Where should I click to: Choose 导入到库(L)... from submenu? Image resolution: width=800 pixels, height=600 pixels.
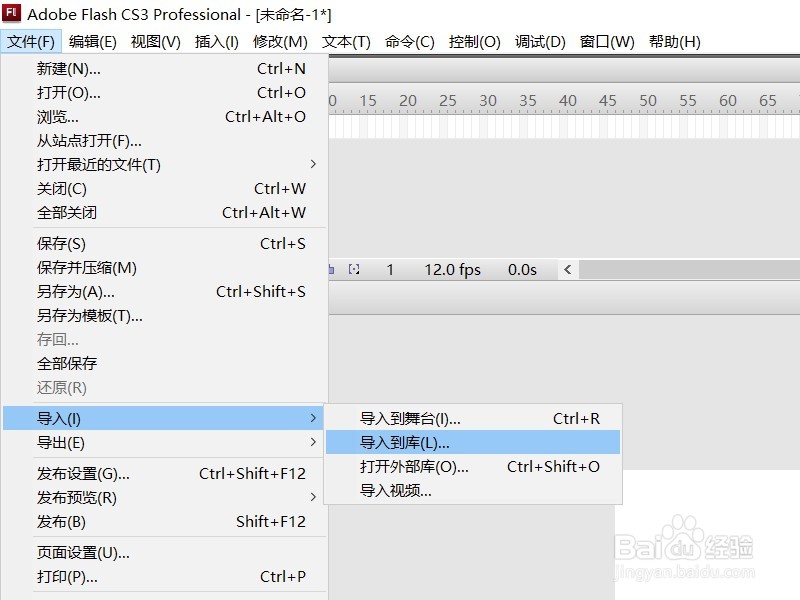[x=473, y=442]
